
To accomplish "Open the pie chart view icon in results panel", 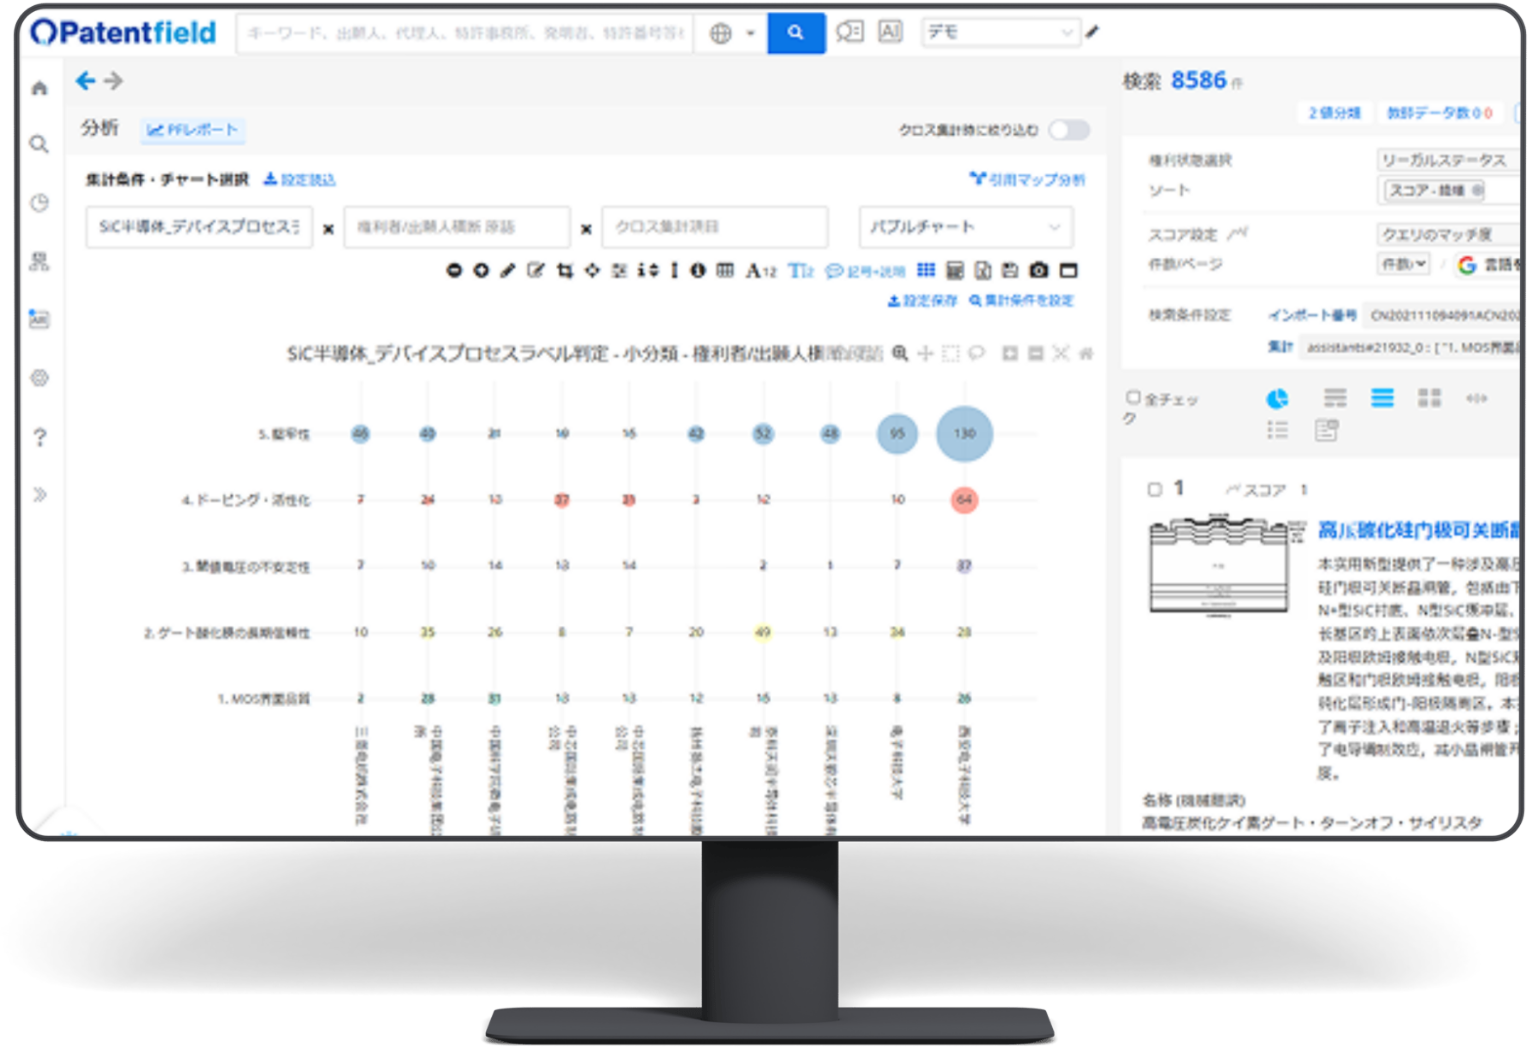I will pos(1278,397).
